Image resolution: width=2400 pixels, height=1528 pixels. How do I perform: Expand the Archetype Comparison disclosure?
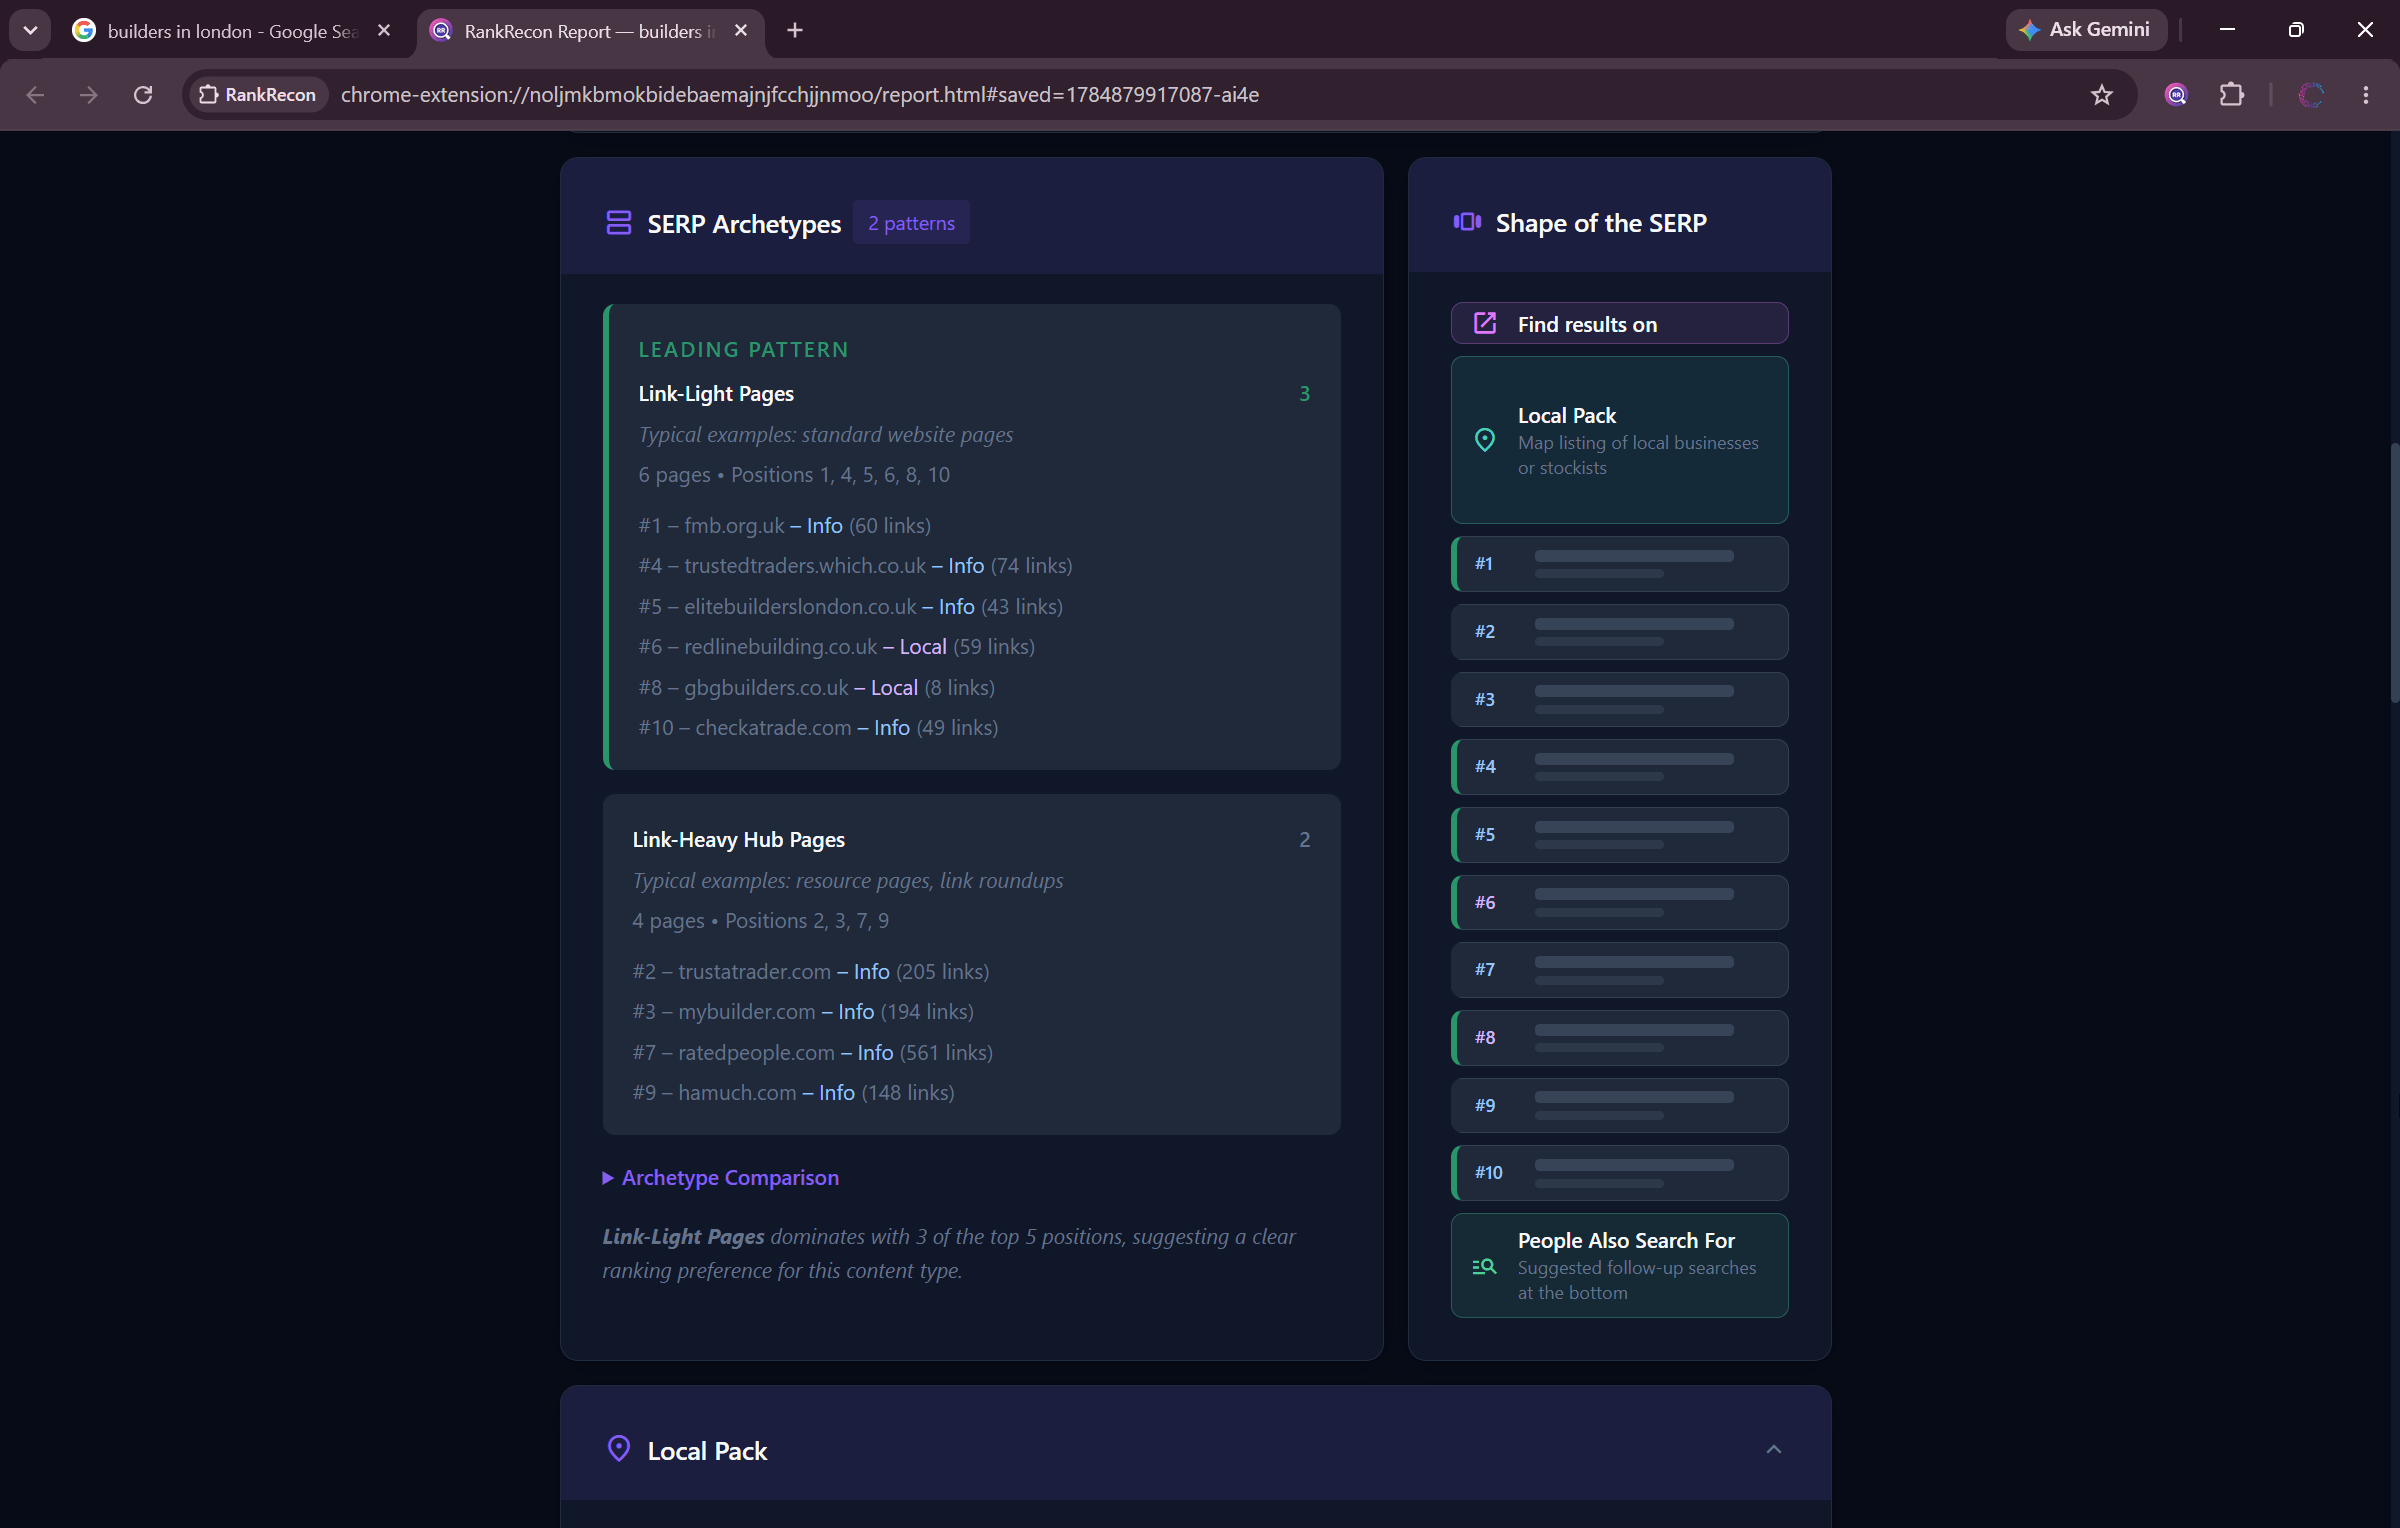click(720, 1178)
